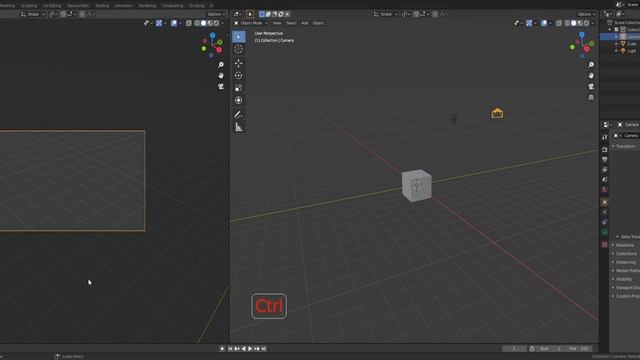
Task: Open the World properties tab icon
Action: tap(604, 189)
